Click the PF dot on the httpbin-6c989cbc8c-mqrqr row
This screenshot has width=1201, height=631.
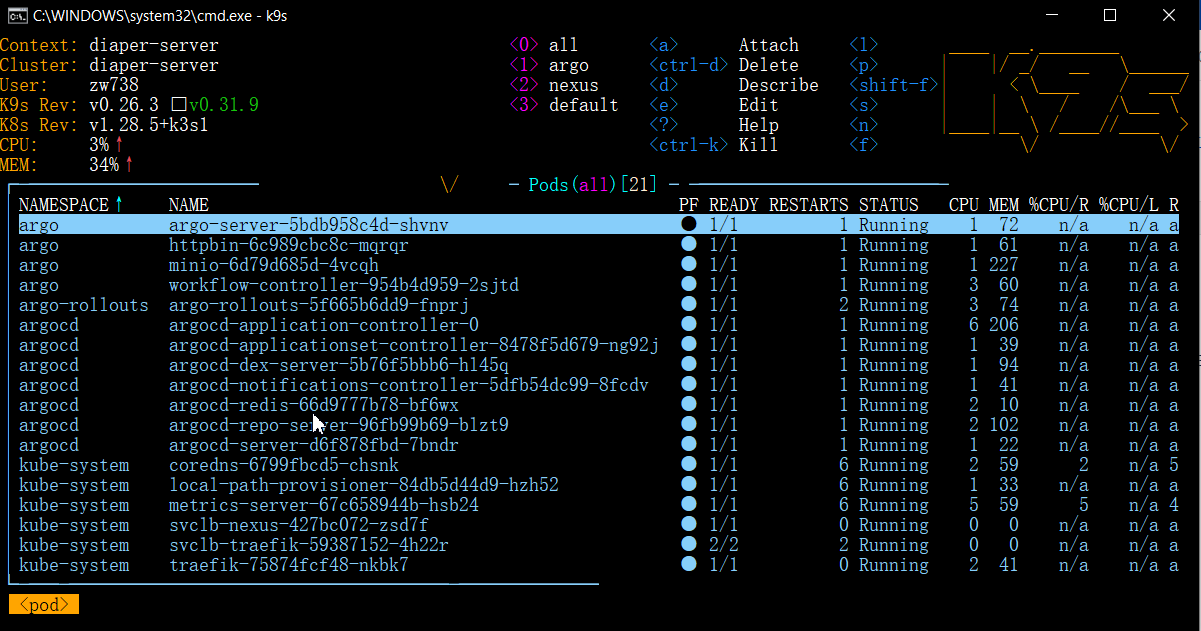point(688,245)
